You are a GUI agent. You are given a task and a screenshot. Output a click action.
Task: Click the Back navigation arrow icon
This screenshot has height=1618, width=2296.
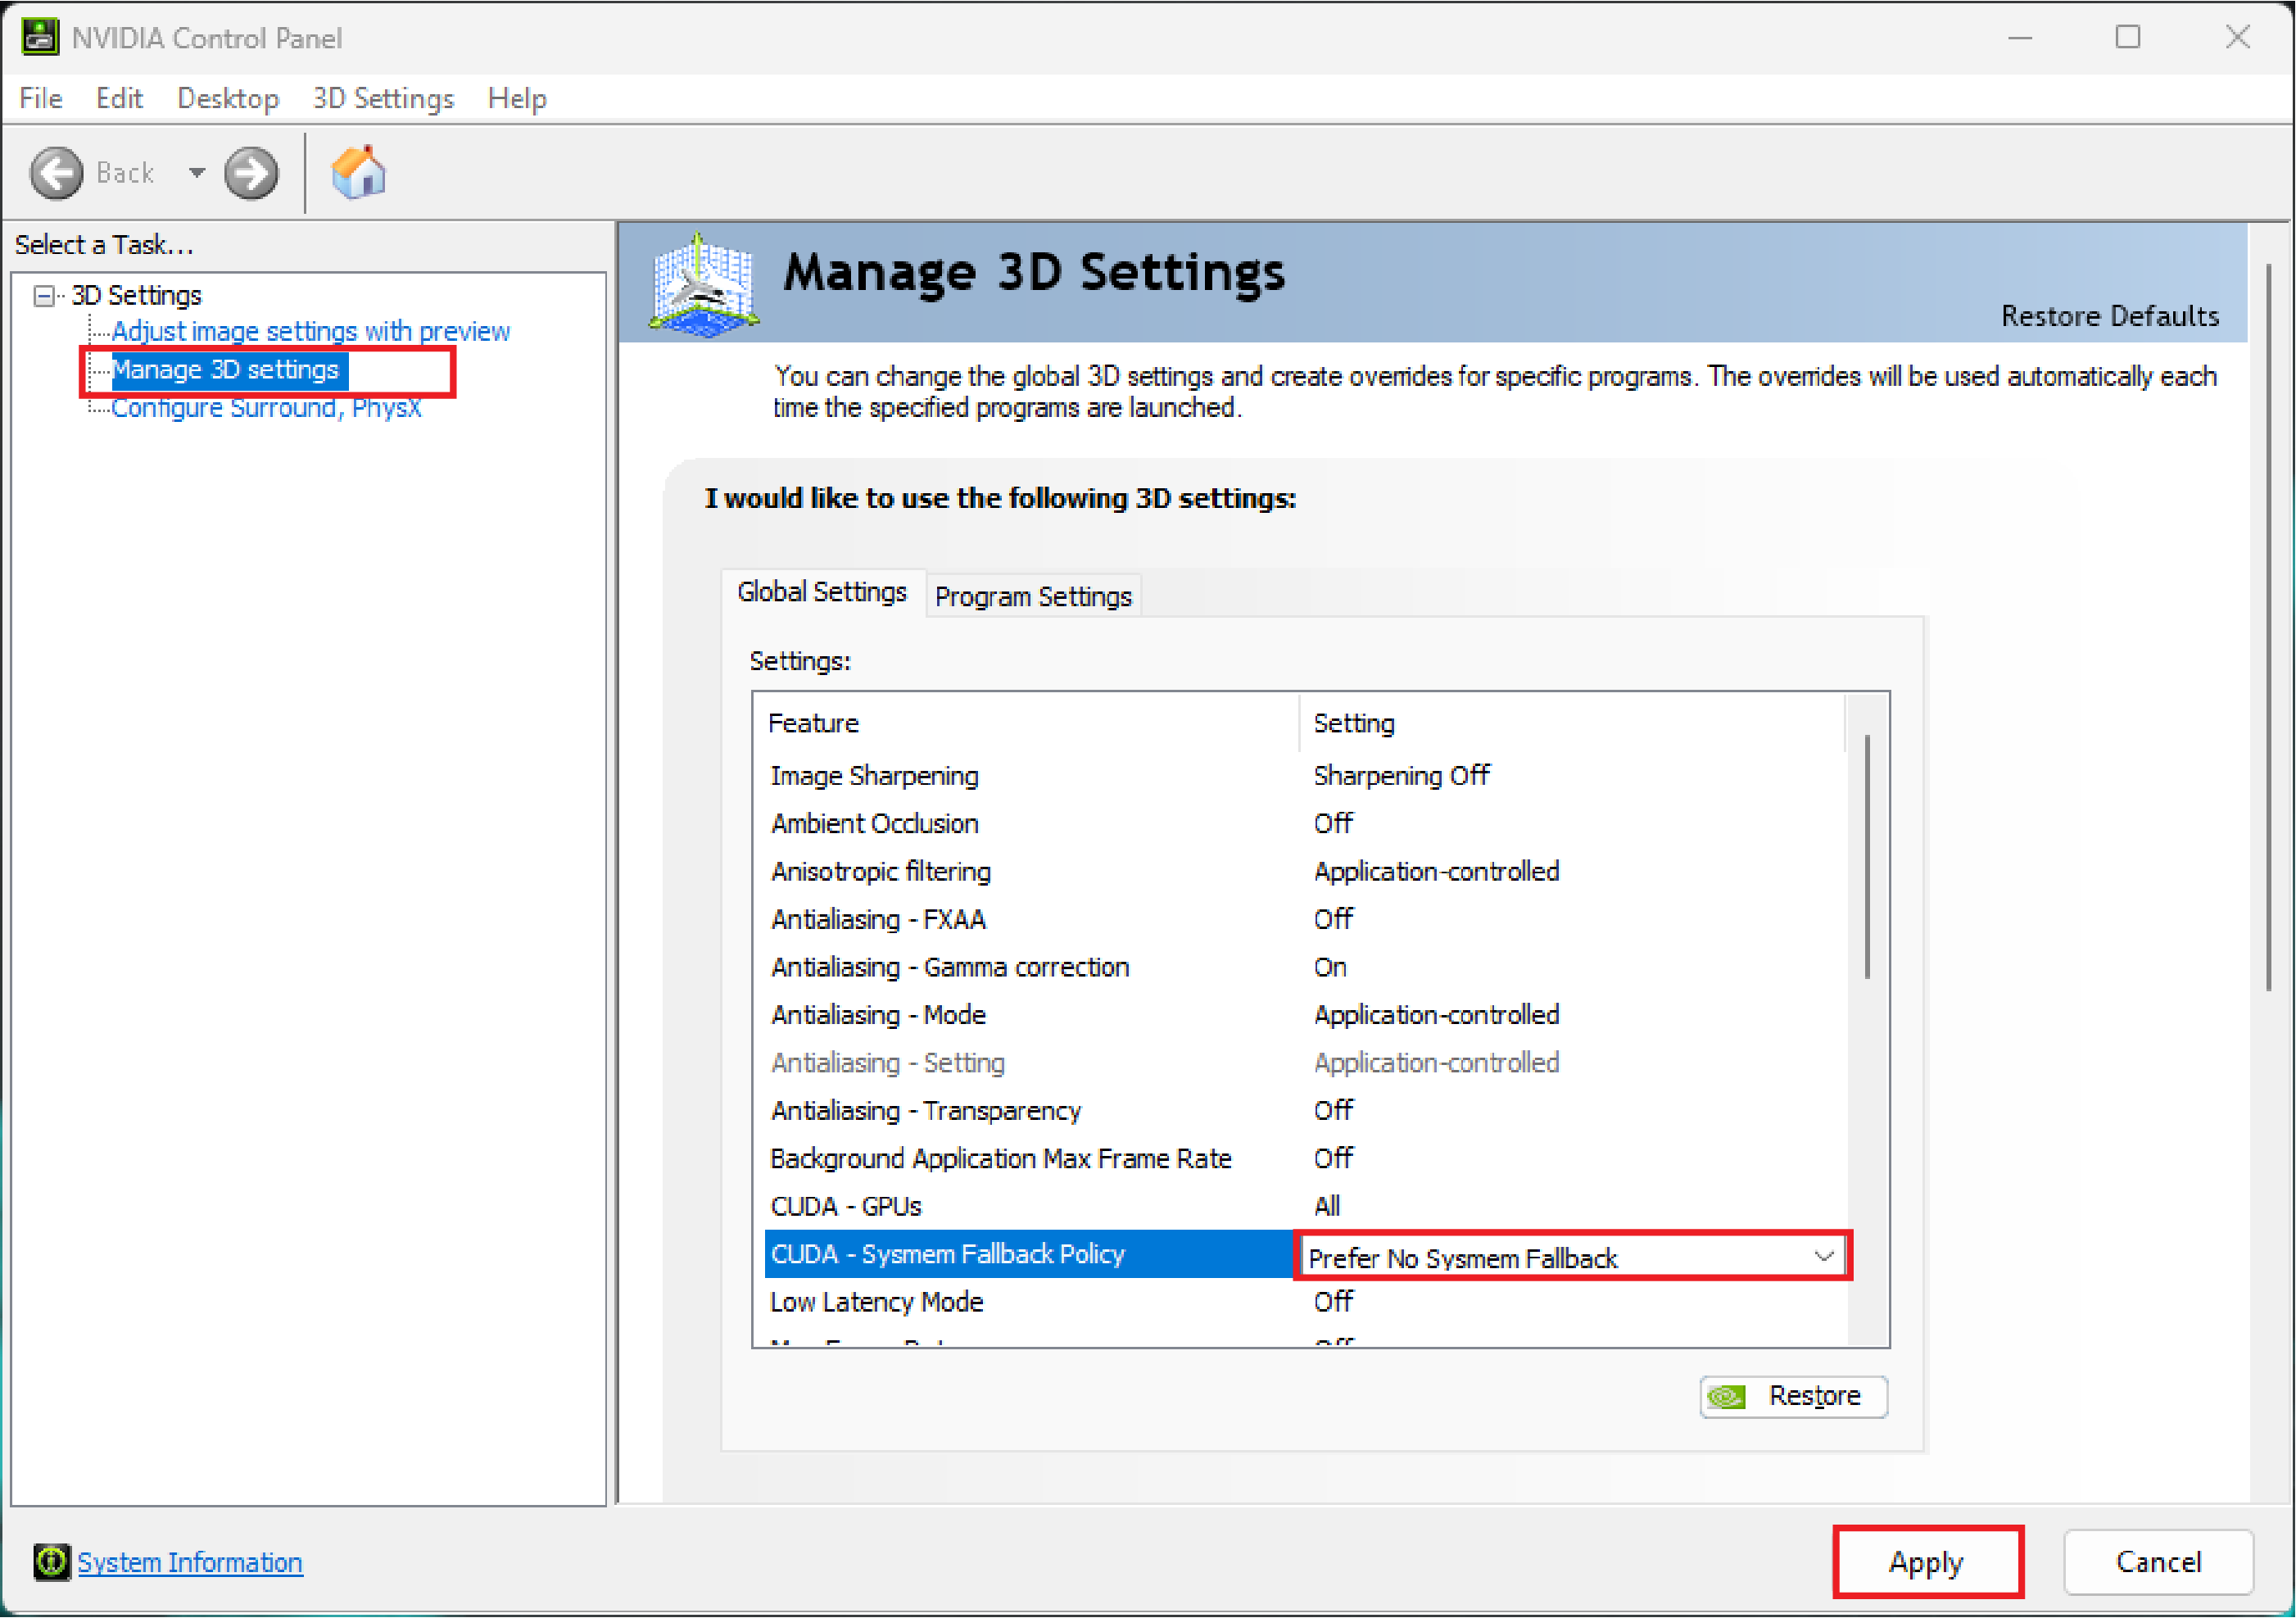(x=57, y=172)
